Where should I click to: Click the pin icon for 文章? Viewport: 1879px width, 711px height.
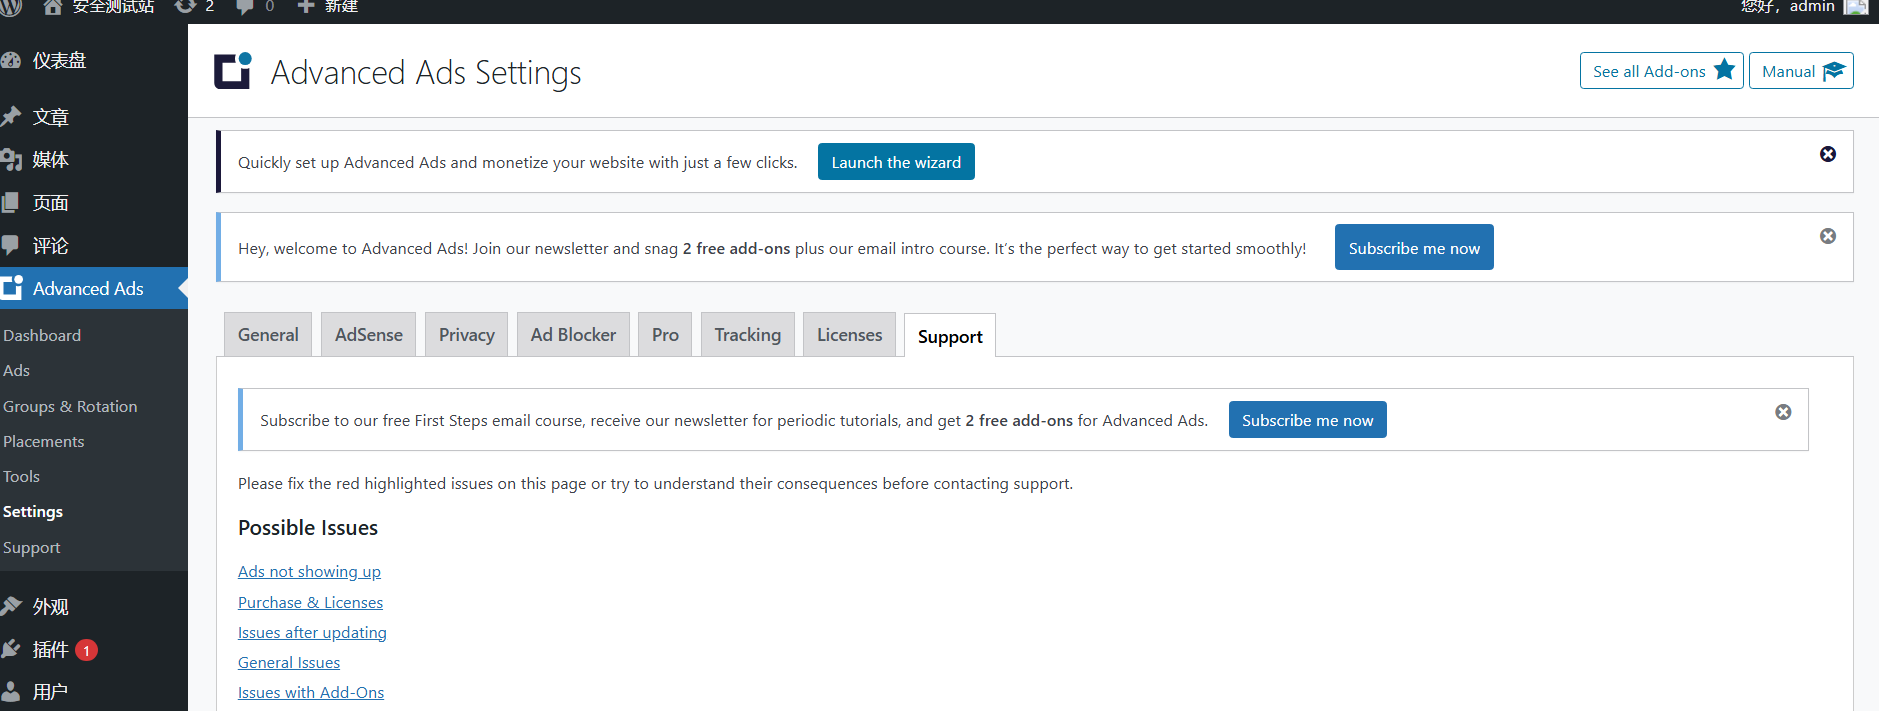(x=11, y=117)
